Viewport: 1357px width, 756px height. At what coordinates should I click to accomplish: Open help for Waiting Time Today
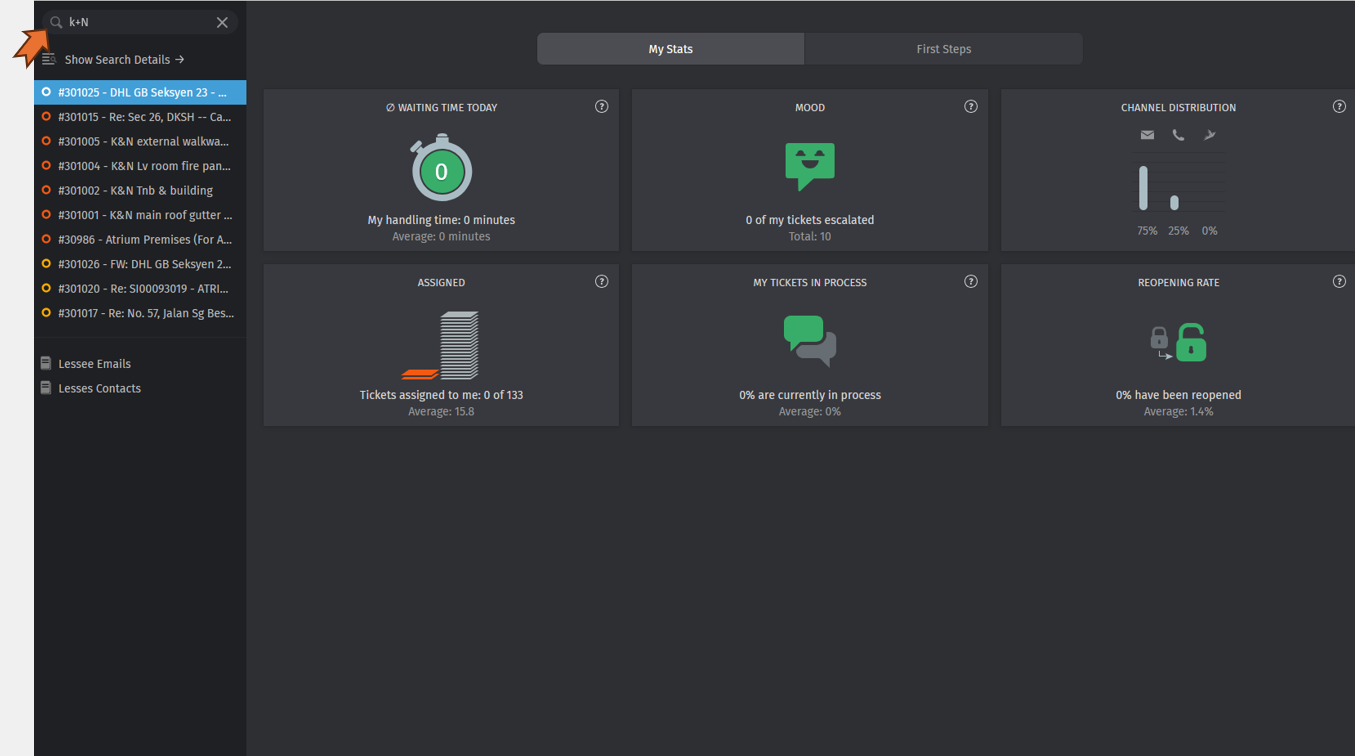point(601,107)
